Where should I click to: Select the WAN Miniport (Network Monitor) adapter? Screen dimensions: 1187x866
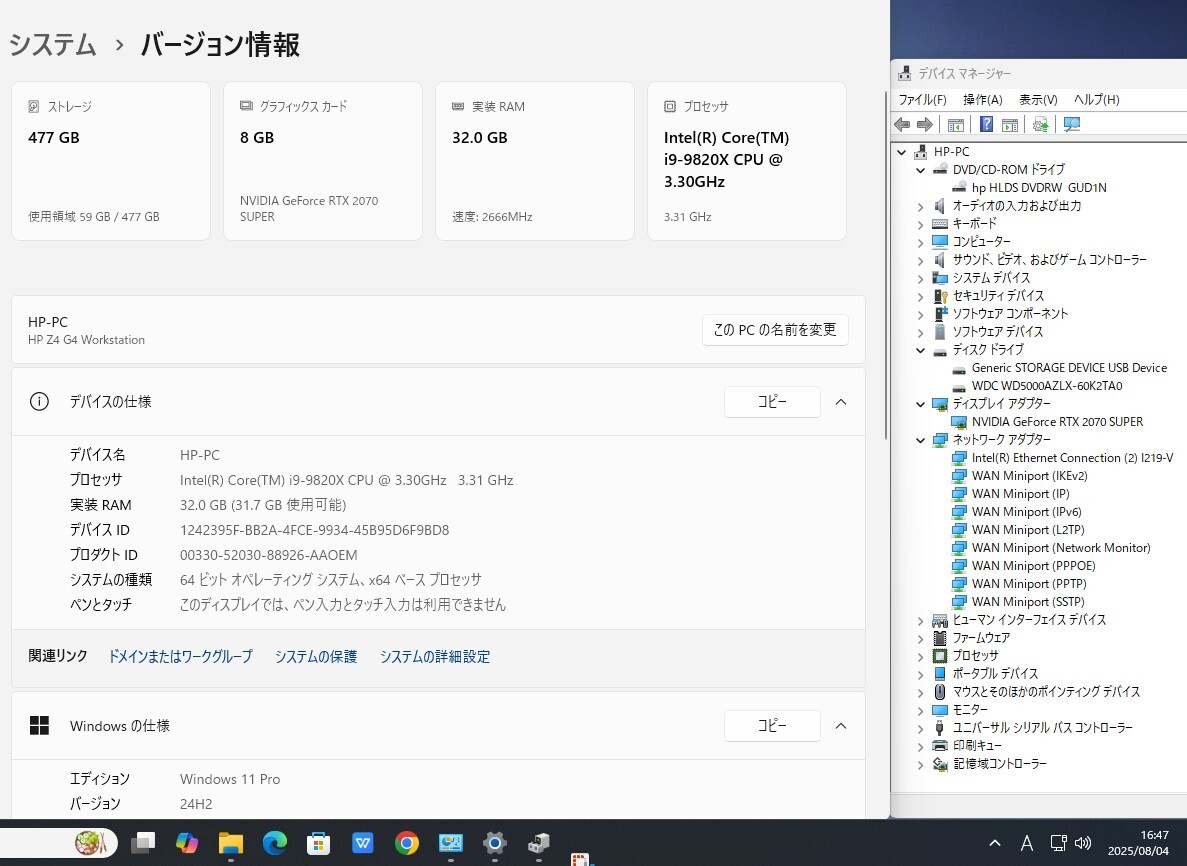pyautogui.click(x=1061, y=548)
